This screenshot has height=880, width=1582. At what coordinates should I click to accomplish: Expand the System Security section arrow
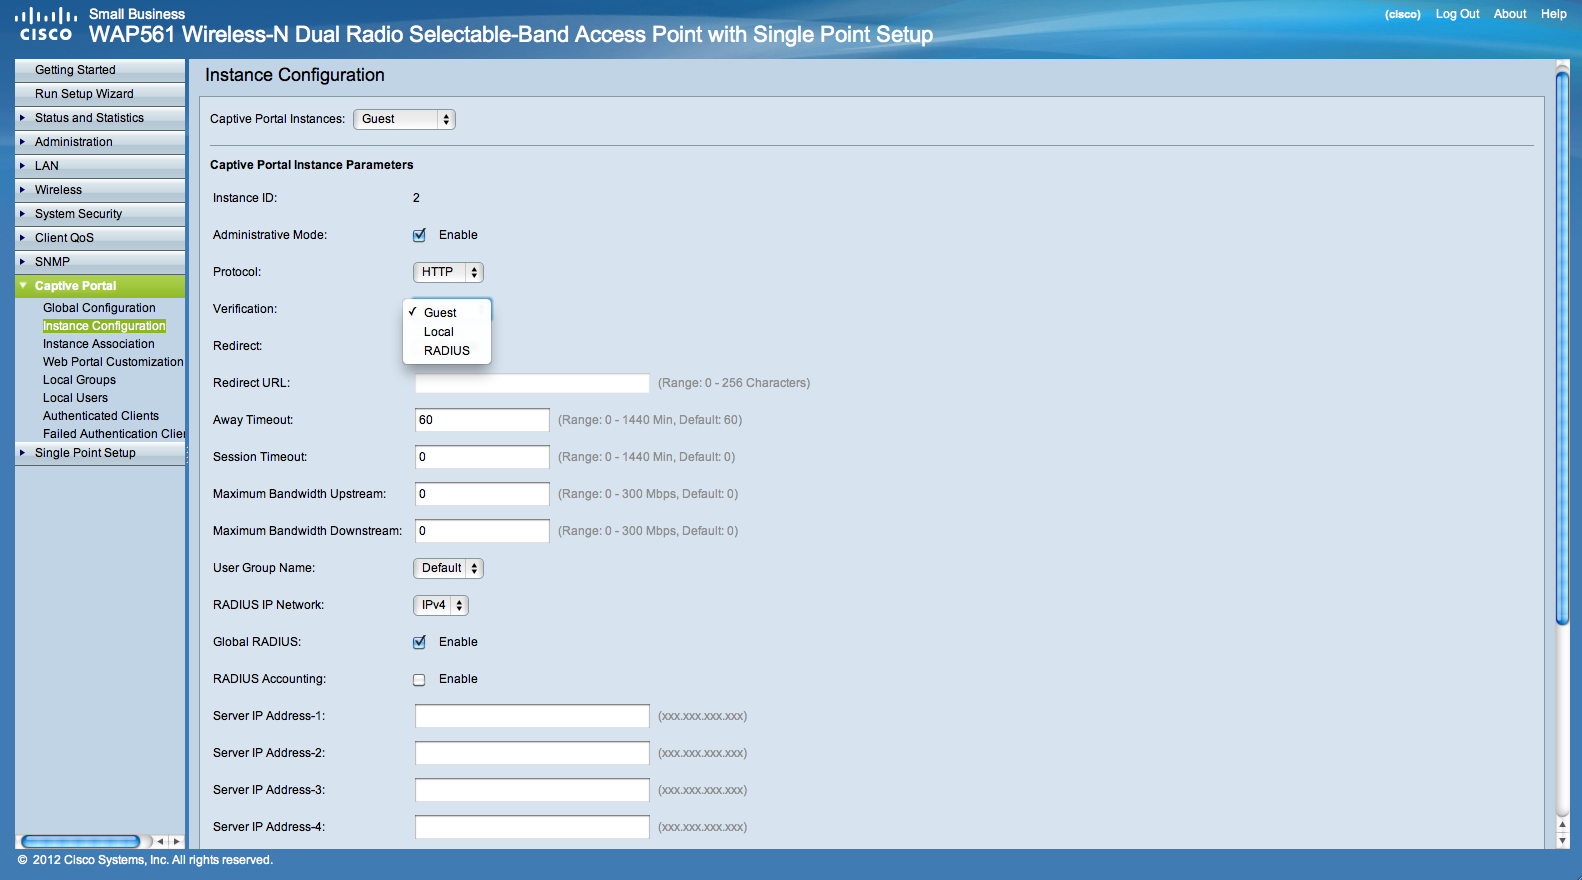tap(23, 214)
